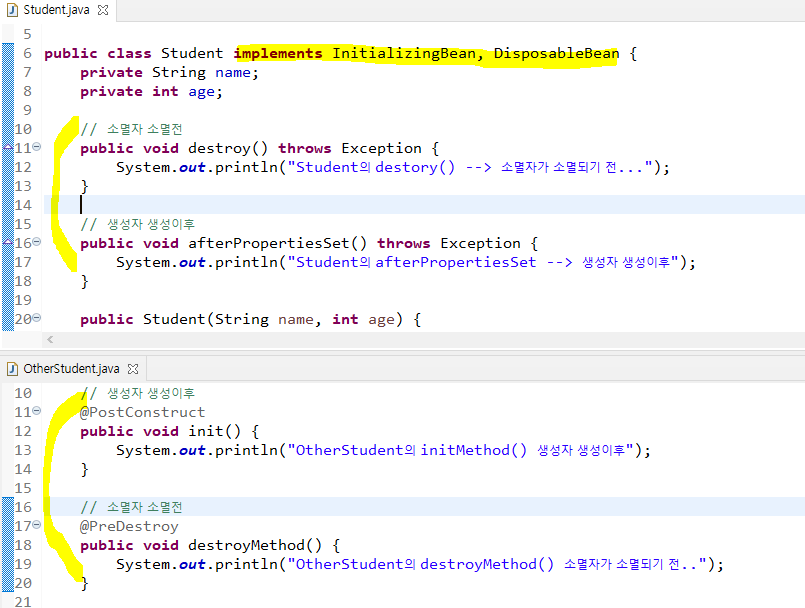Image resolution: width=805 pixels, height=608 pixels.
Task: Click the Student class name on line 6
Action: click(x=192, y=53)
